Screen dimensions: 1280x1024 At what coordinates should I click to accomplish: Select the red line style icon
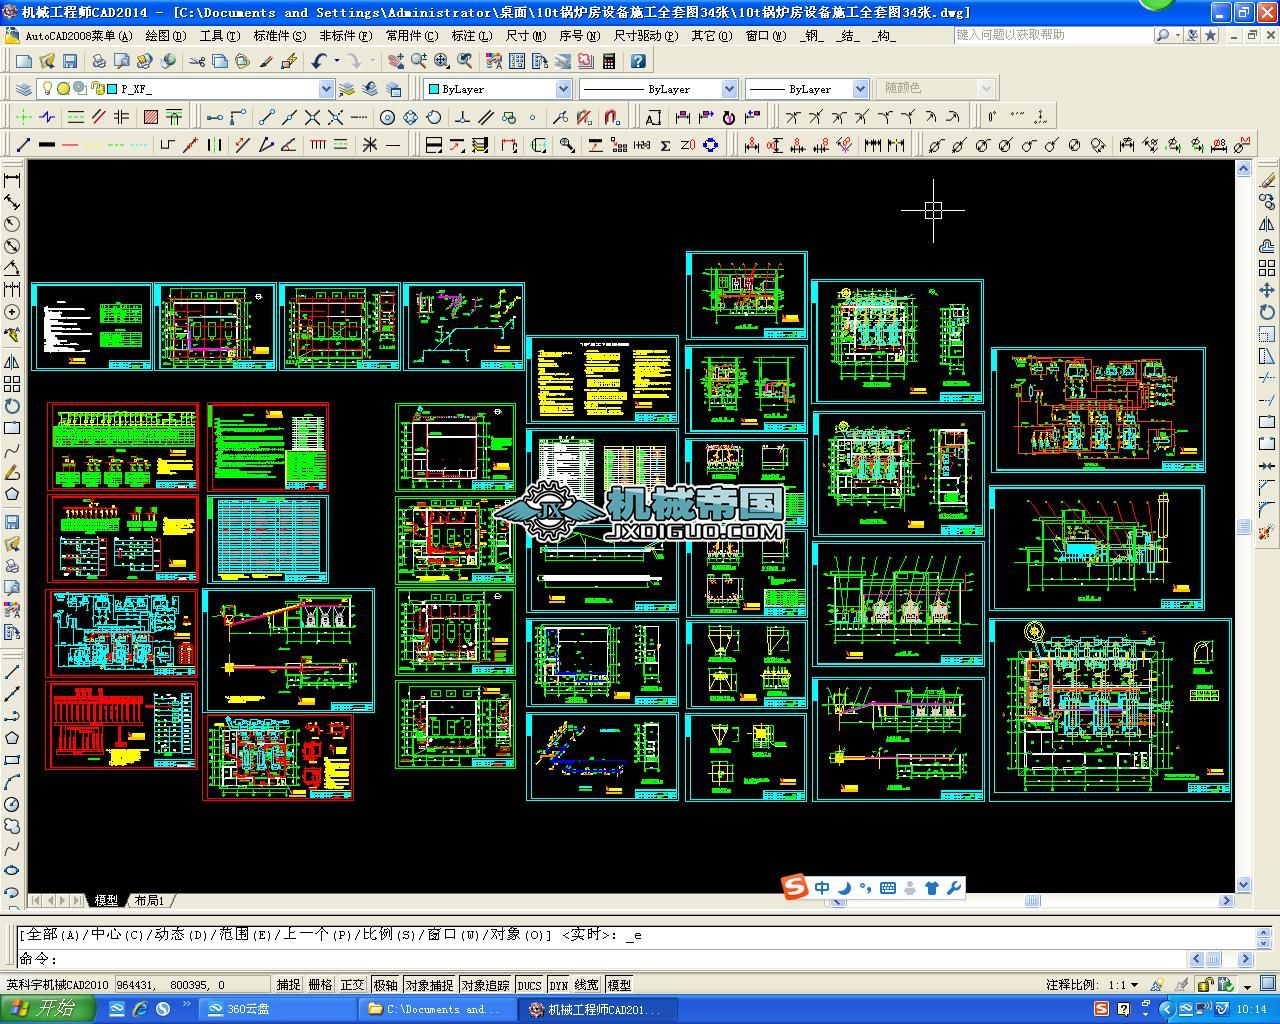coord(70,145)
